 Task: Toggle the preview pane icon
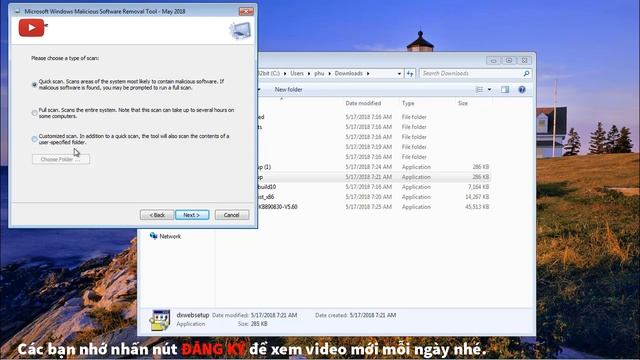point(505,89)
